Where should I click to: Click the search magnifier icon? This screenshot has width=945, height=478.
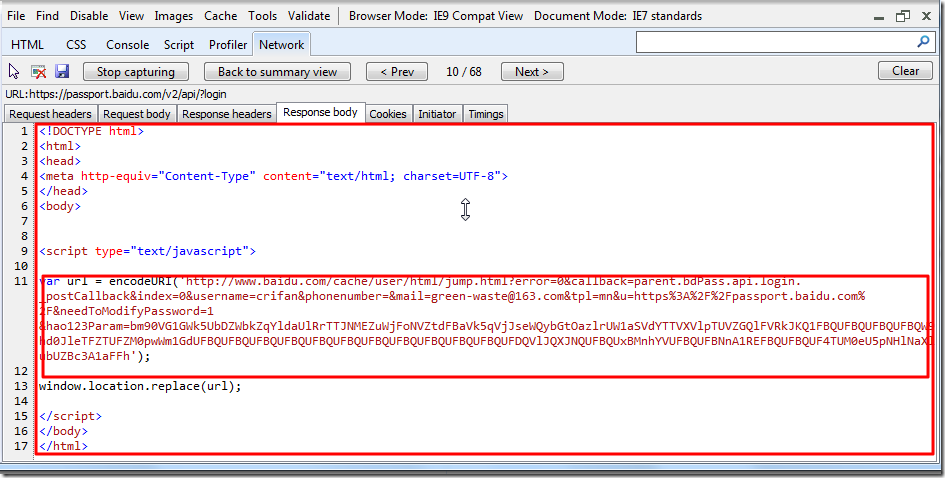923,42
